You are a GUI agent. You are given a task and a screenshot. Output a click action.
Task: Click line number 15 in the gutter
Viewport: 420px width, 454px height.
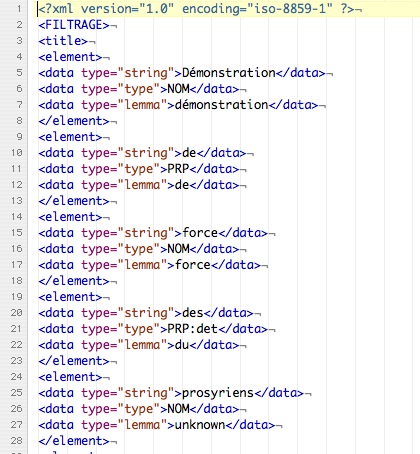17,233
